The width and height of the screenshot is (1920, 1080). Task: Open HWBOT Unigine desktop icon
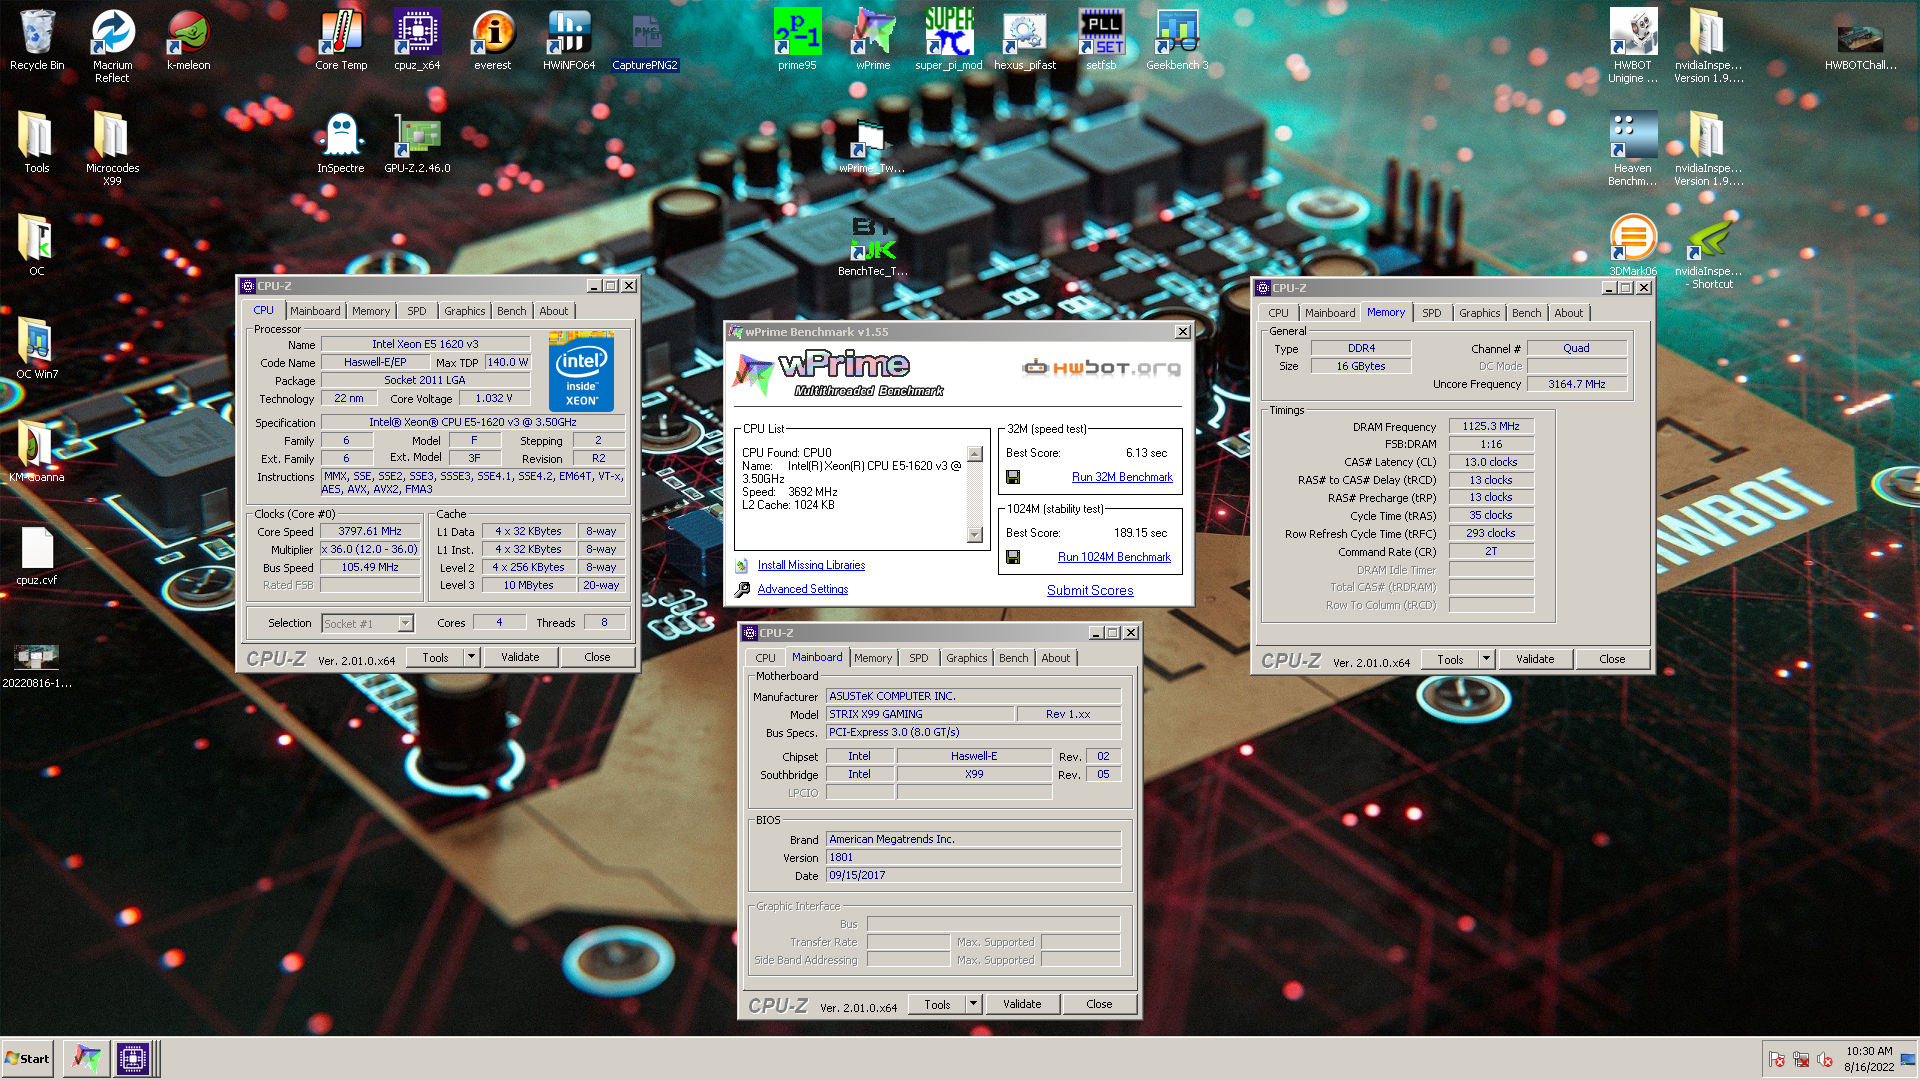coord(1633,45)
